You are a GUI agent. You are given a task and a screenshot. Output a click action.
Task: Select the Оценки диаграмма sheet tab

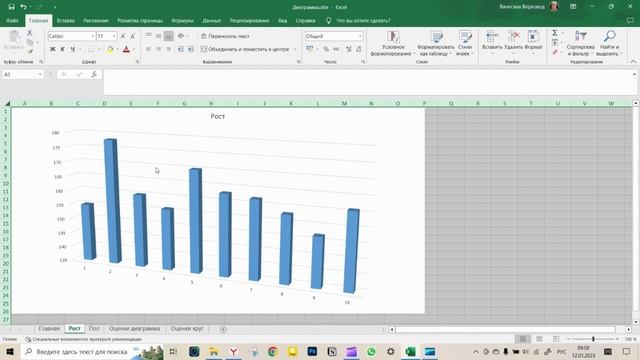pyautogui.click(x=134, y=329)
